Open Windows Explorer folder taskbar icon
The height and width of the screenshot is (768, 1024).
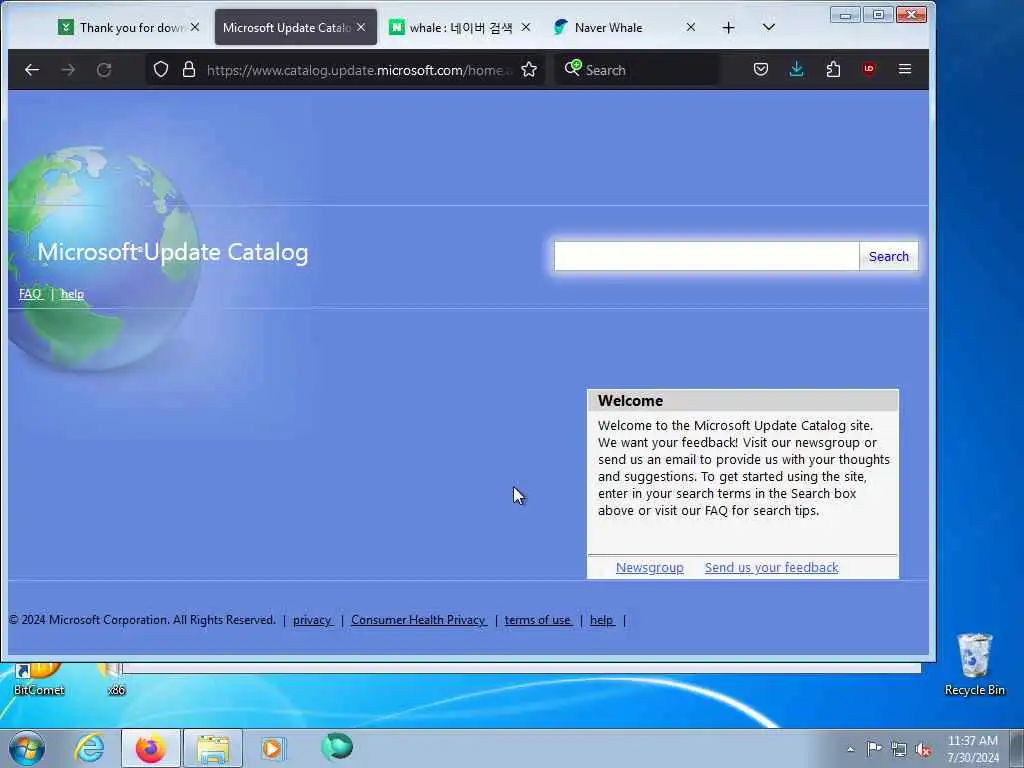[213, 748]
